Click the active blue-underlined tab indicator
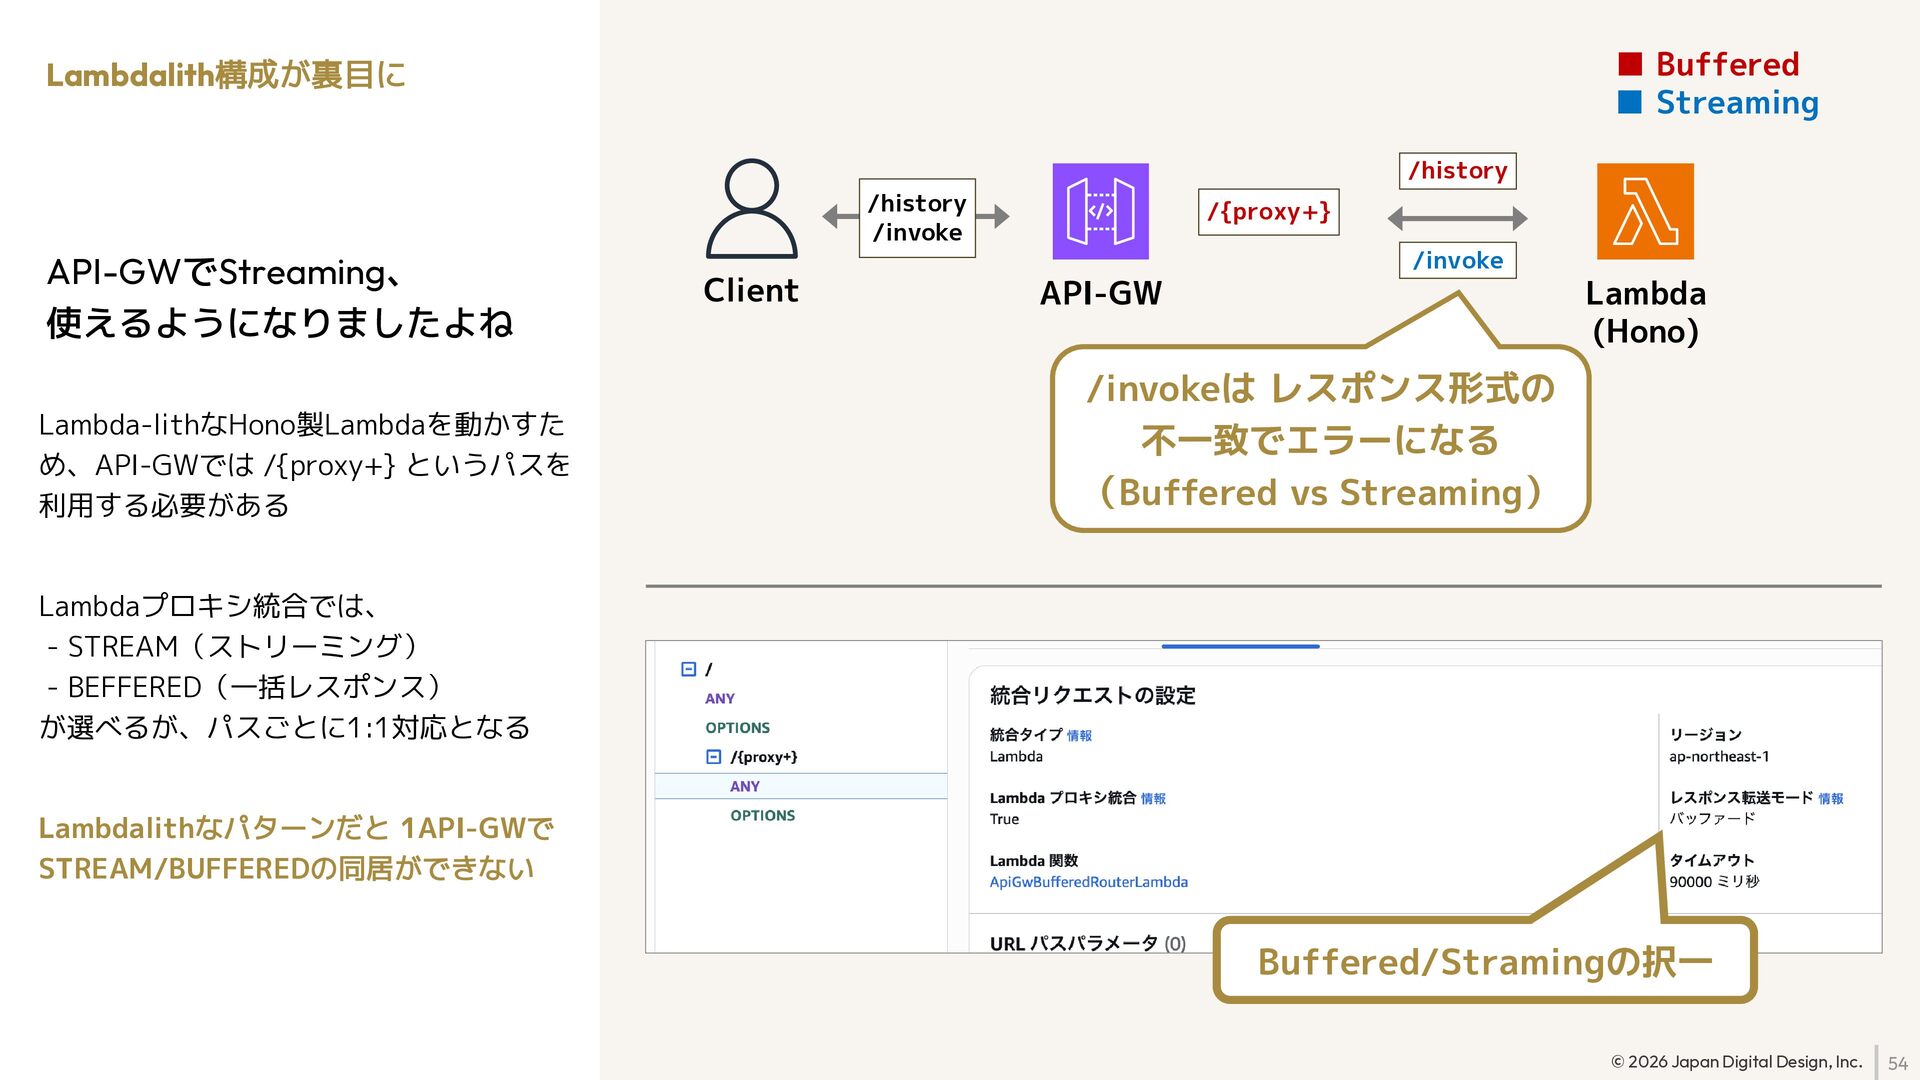The width and height of the screenshot is (1920, 1080). click(1240, 647)
